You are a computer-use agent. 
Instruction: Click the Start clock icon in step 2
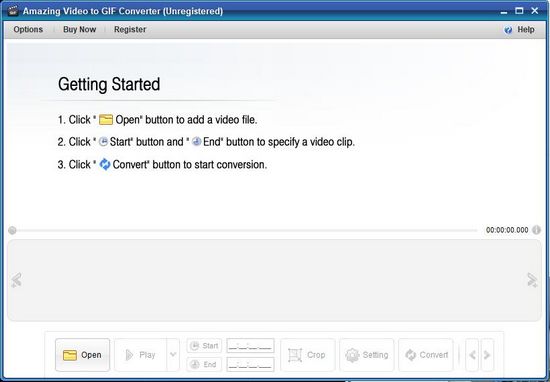point(103,142)
